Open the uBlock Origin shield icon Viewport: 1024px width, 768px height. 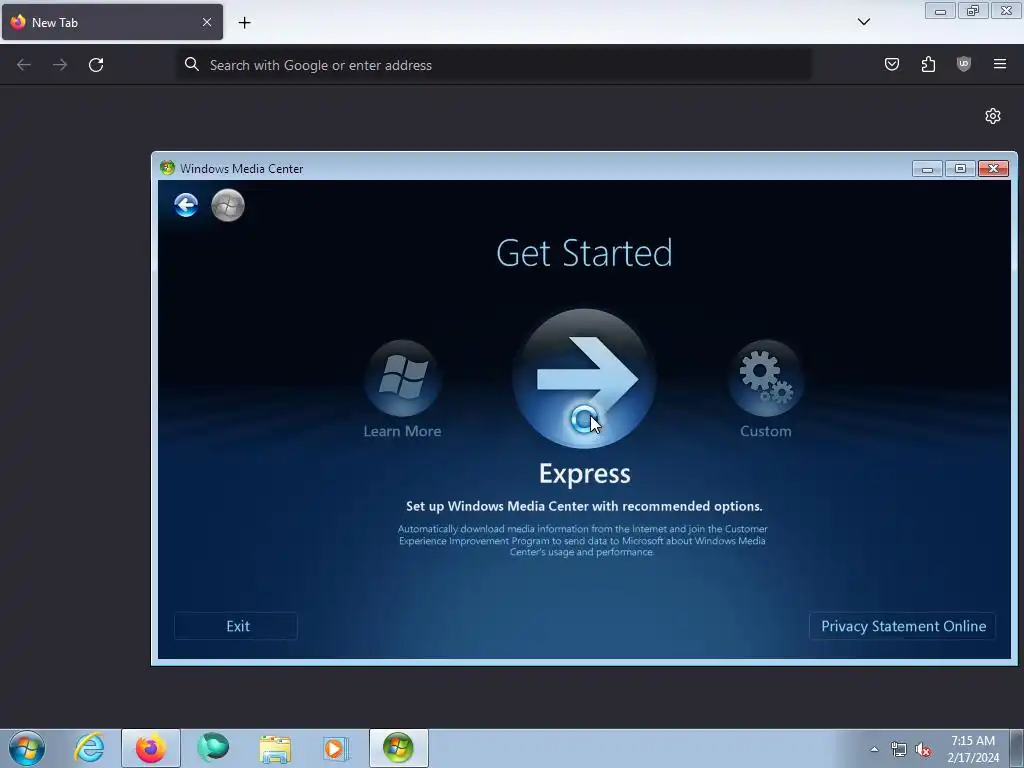pos(964,64)
